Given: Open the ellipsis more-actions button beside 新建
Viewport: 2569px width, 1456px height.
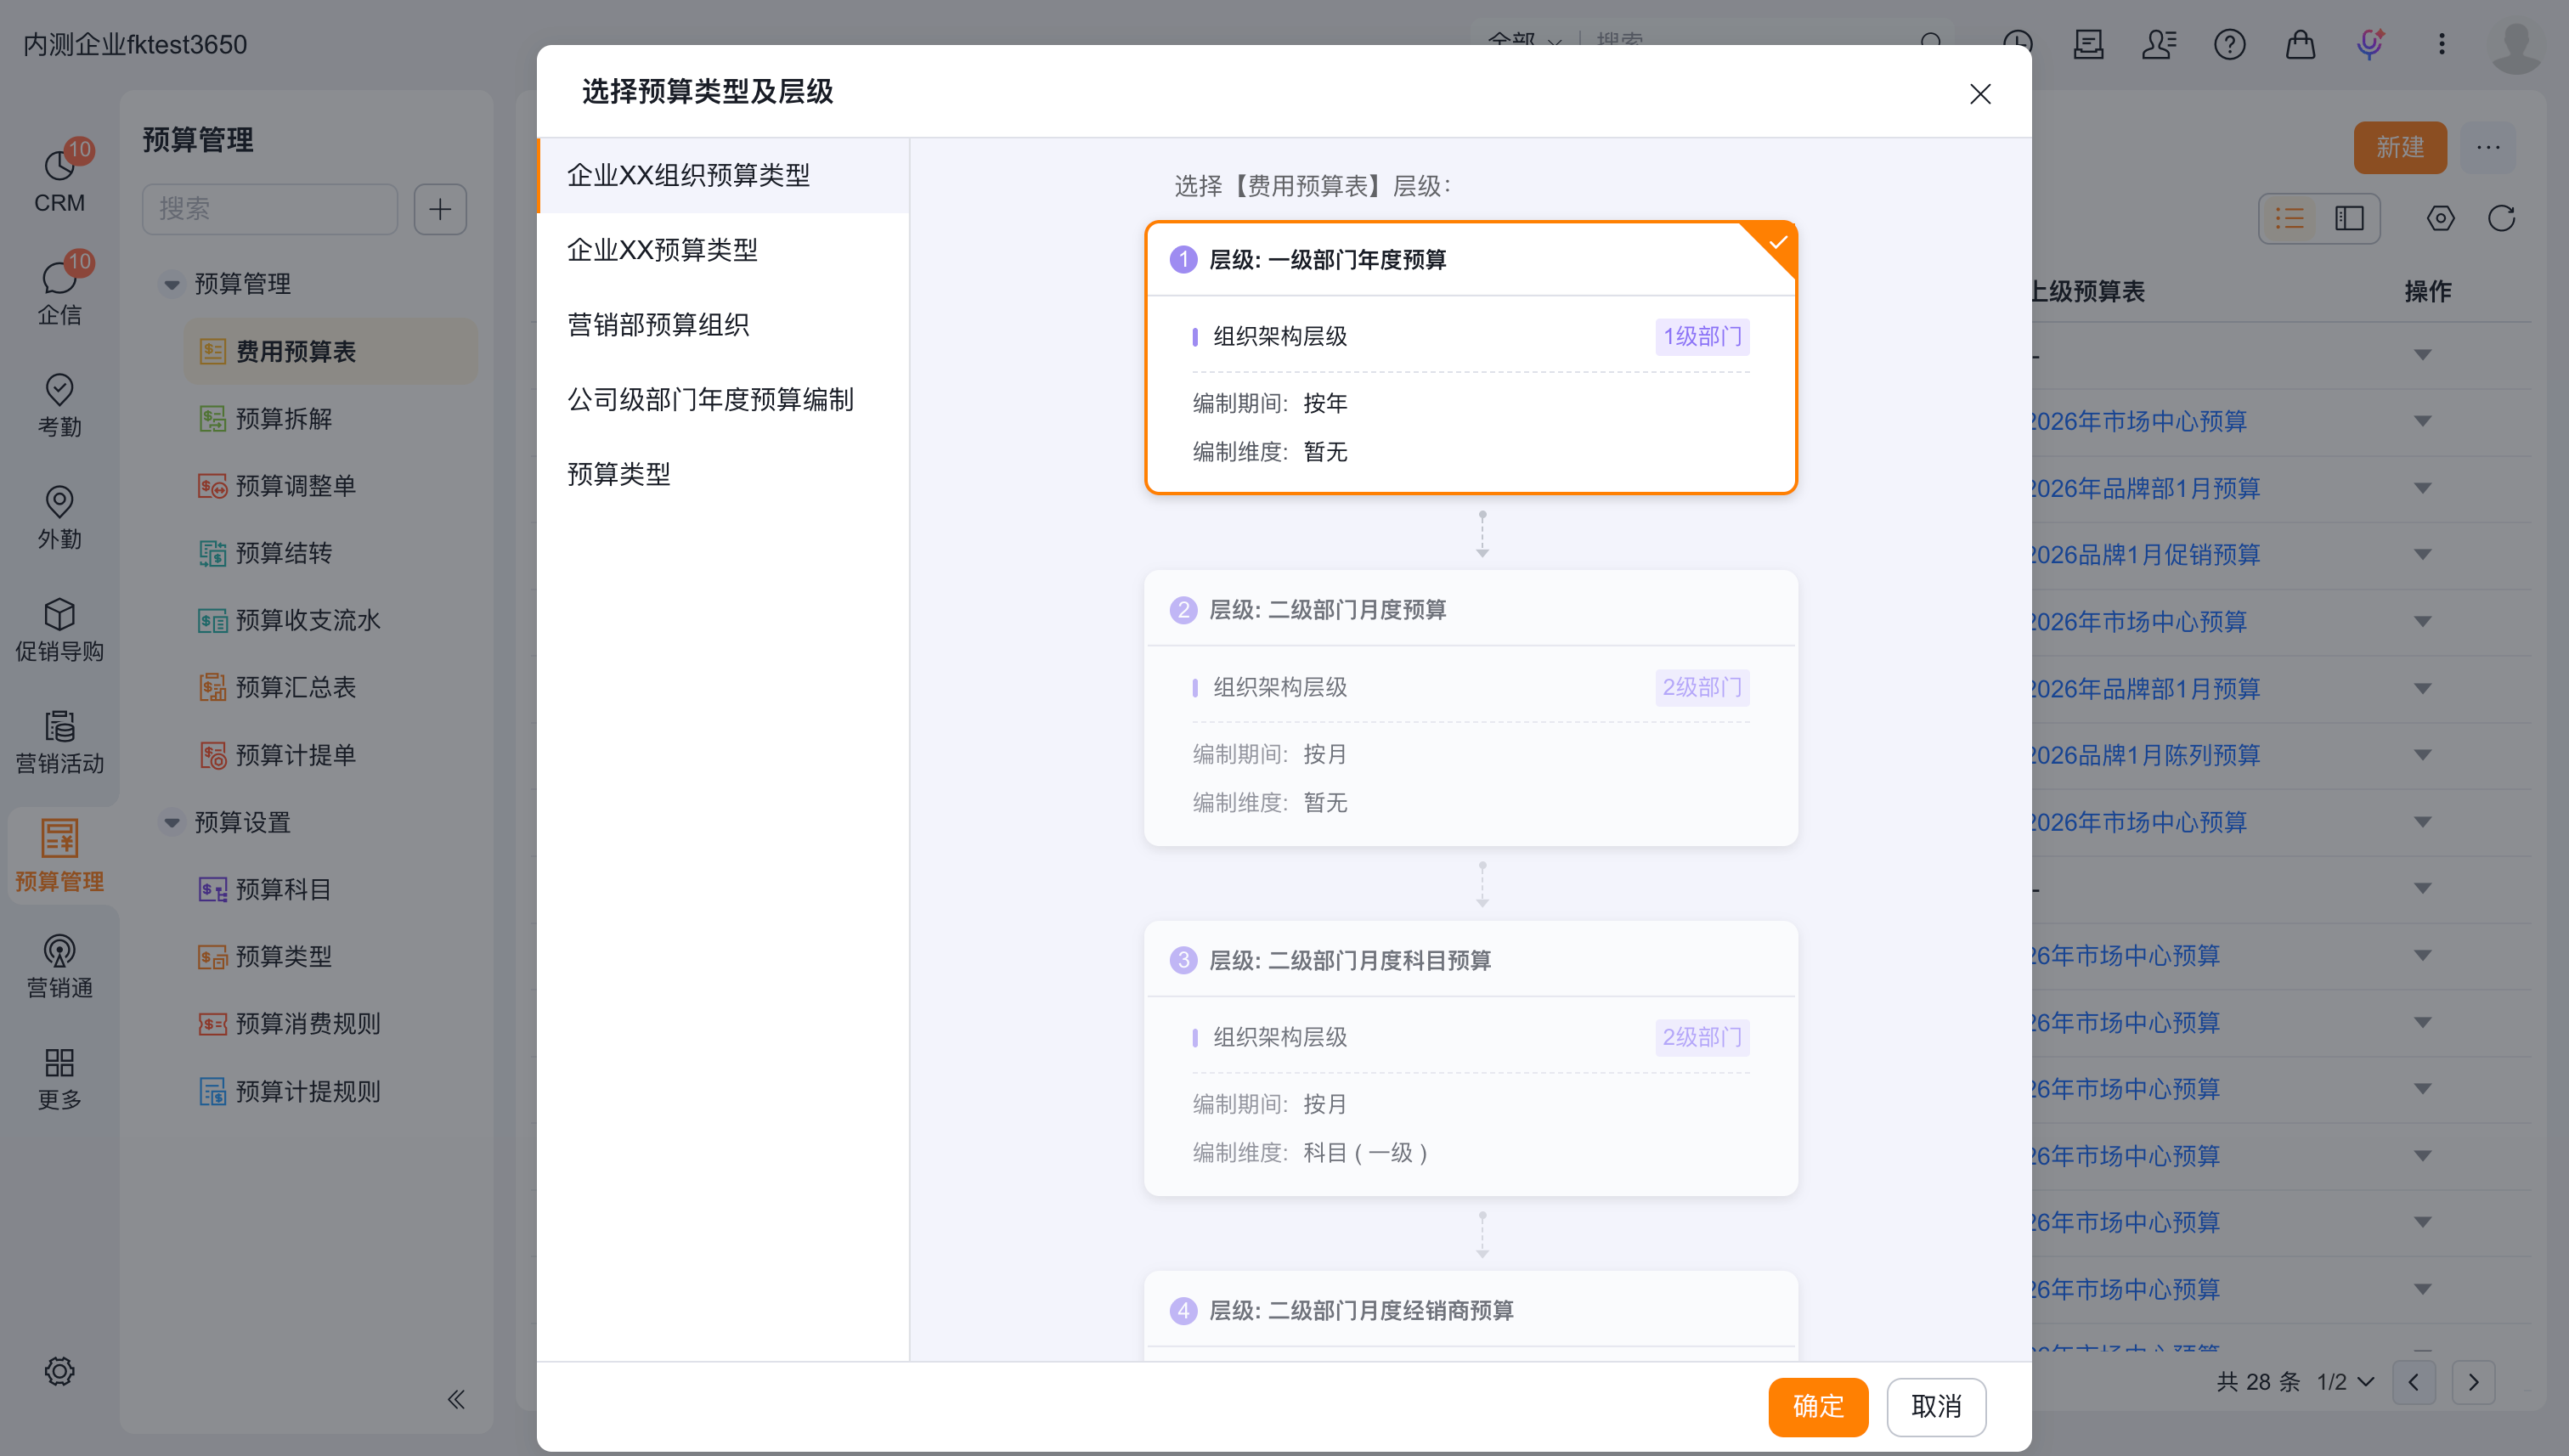Looking at the screenshot, I should click(x=2488, y=147).
